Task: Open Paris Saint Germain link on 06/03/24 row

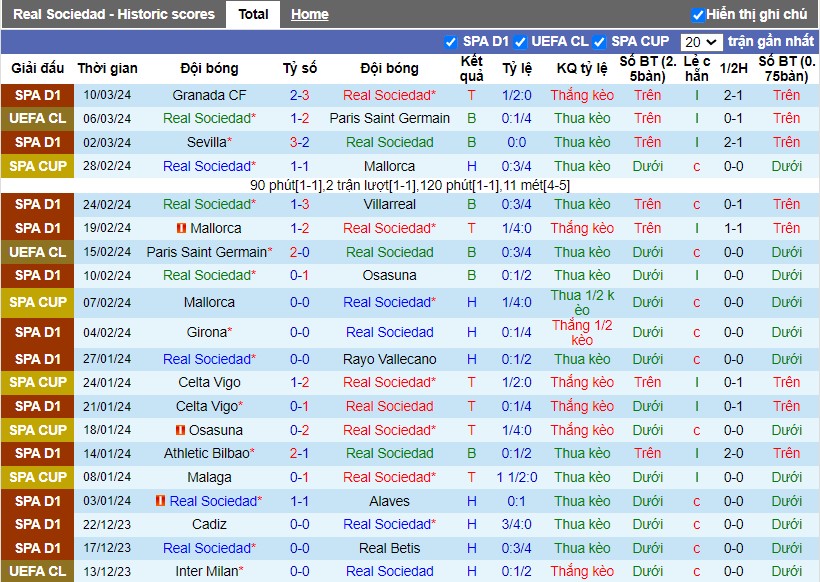Action: (x=390, y=118)
